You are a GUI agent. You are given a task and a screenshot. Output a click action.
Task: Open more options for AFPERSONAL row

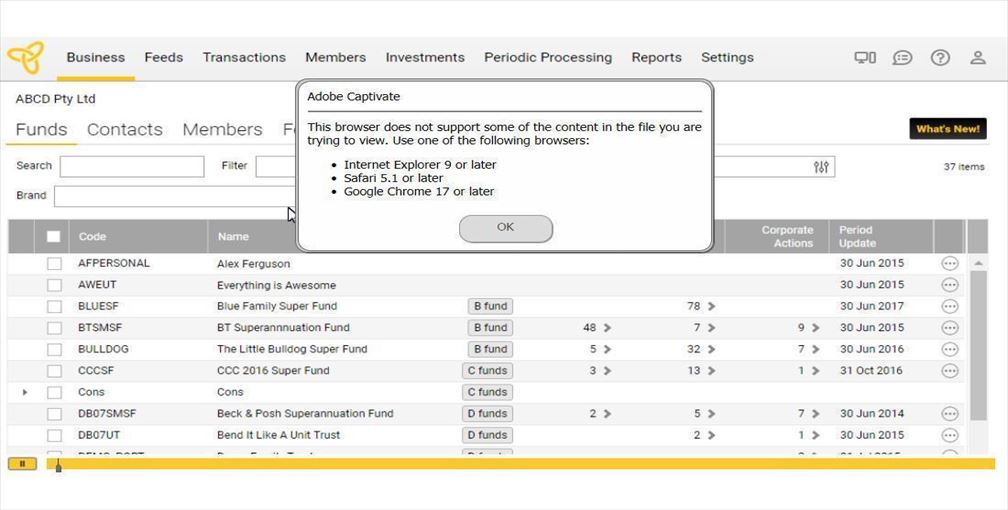pos(950,264)
